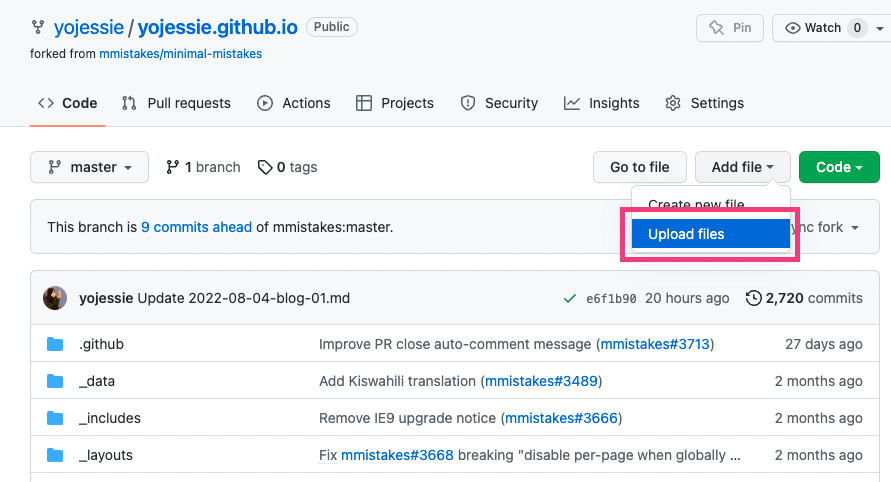The image size is (891, 482).
Task: Open the green Code dropdown button
Action: [x=839, y=167]
